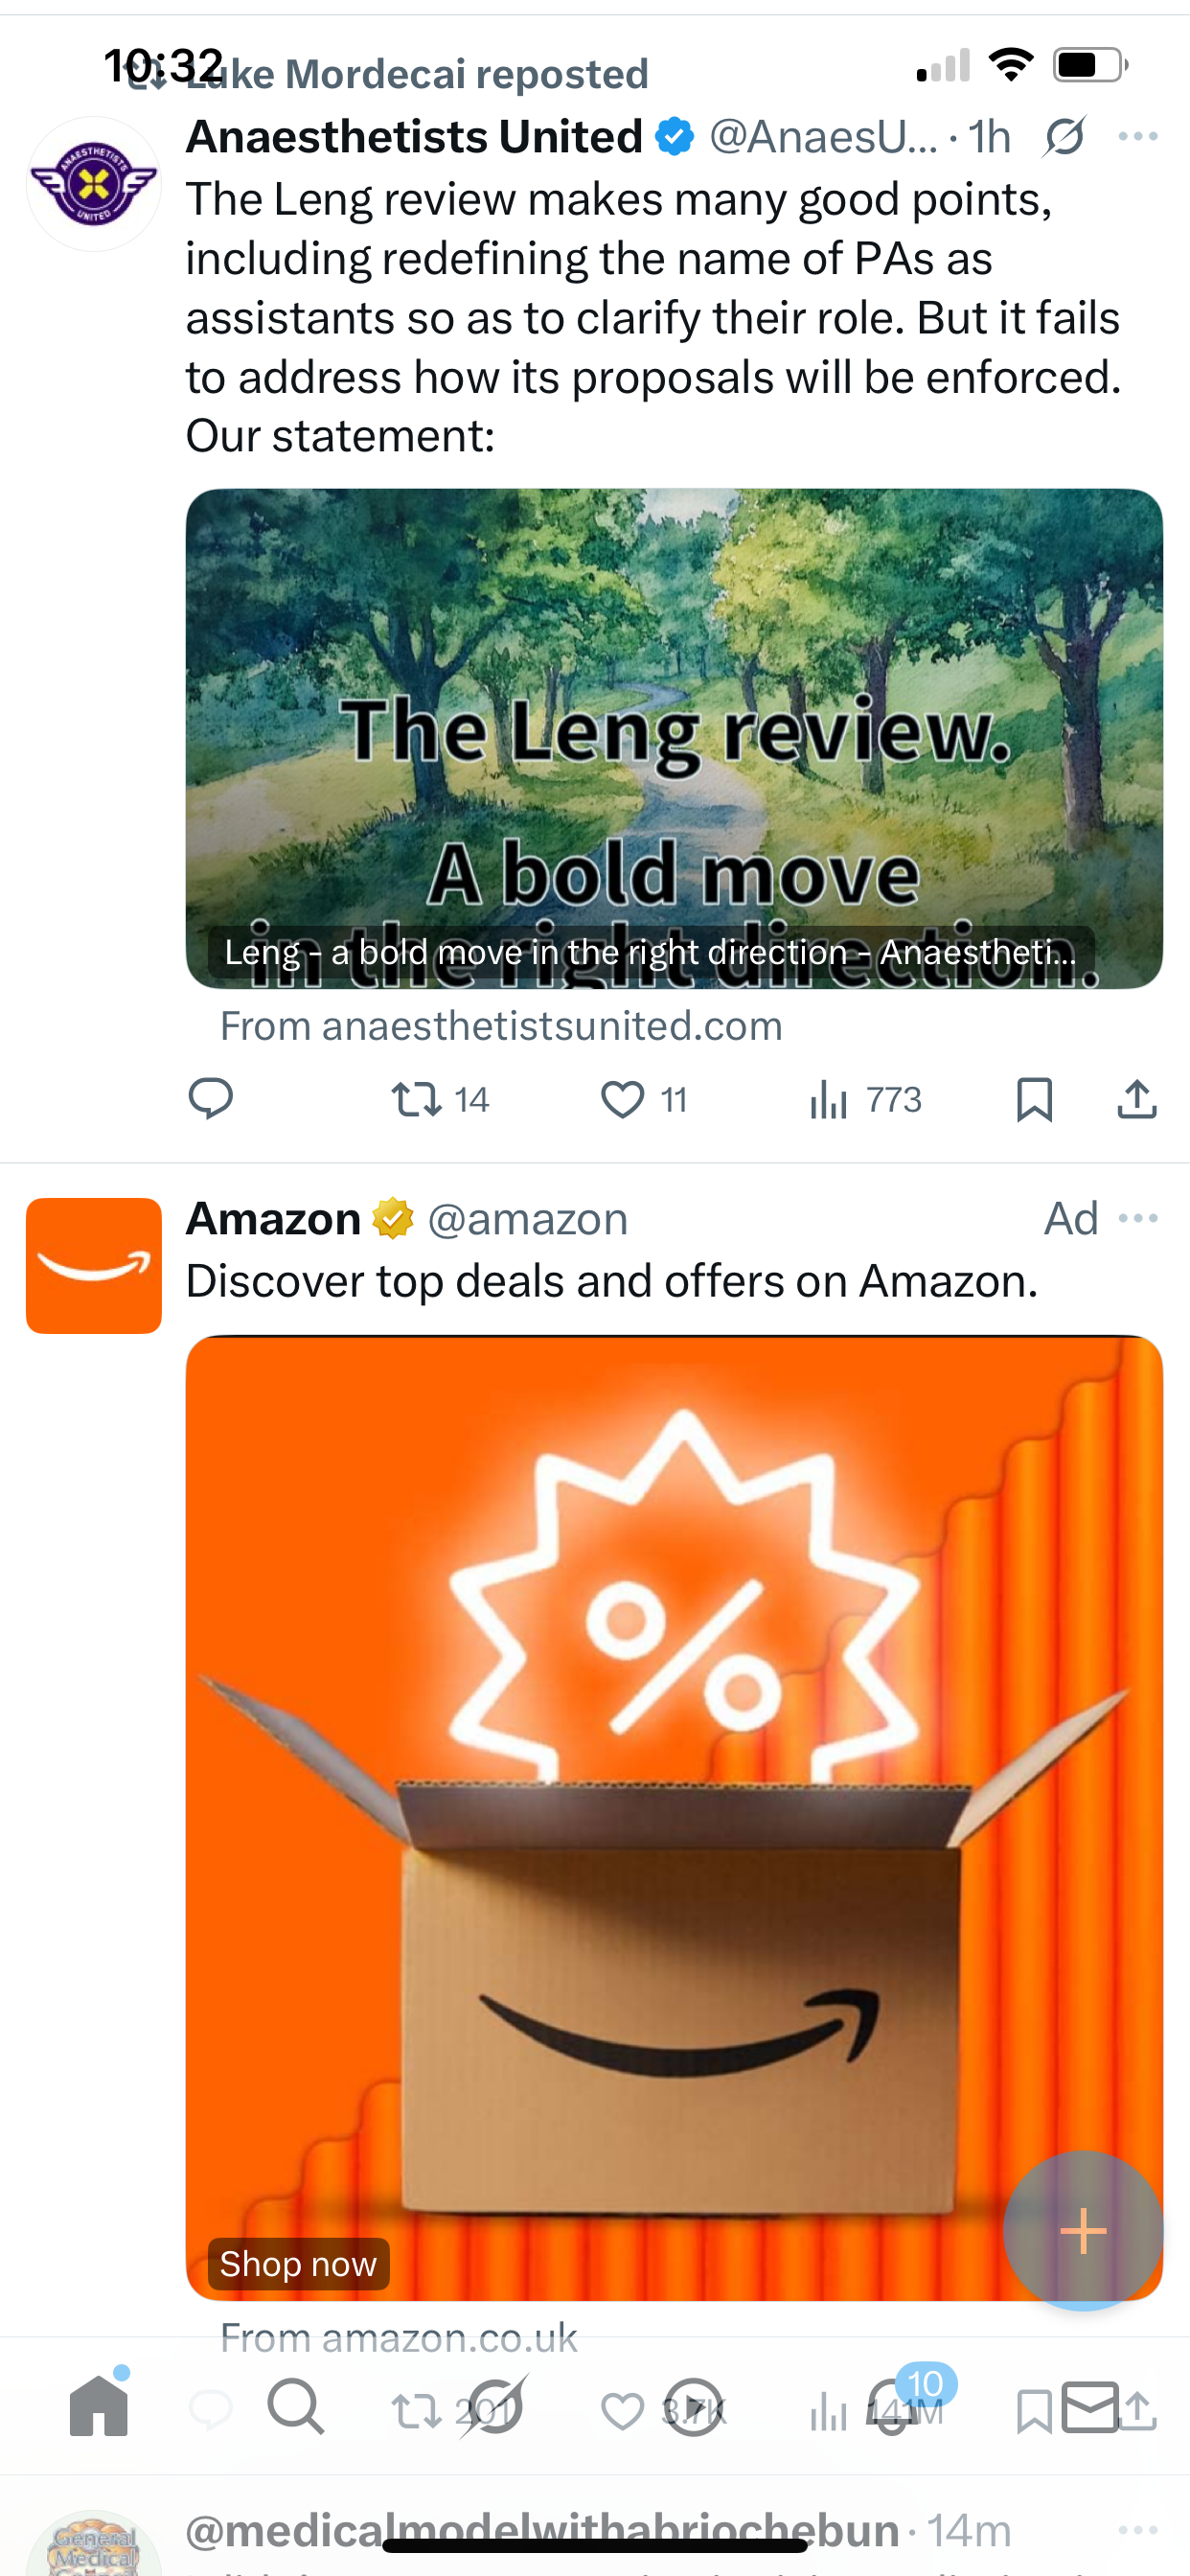Share the Anaesthetists United post
The width and height of the screenshot is (1190, 2576).
click(1137, 1099)
